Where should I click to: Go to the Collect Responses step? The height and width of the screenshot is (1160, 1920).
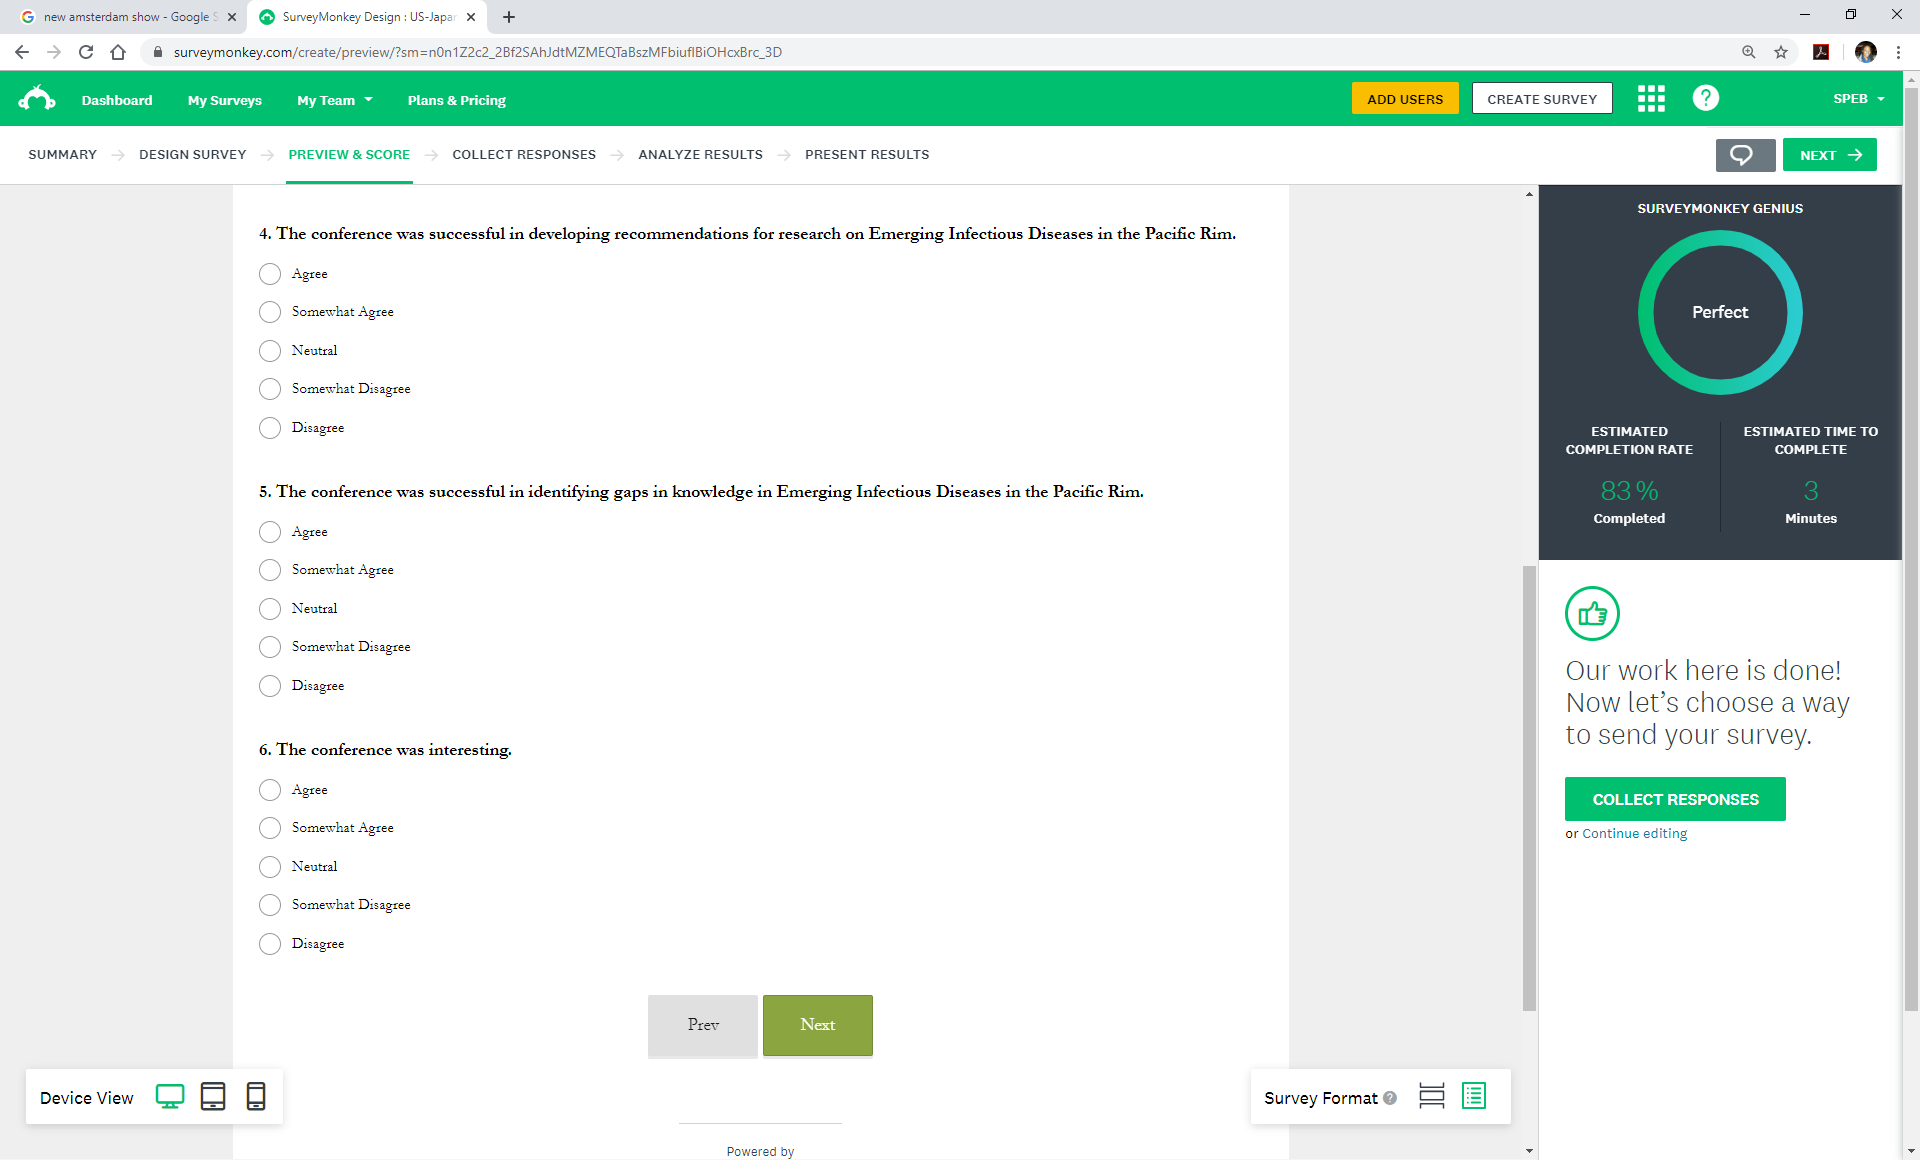(523, 155)
